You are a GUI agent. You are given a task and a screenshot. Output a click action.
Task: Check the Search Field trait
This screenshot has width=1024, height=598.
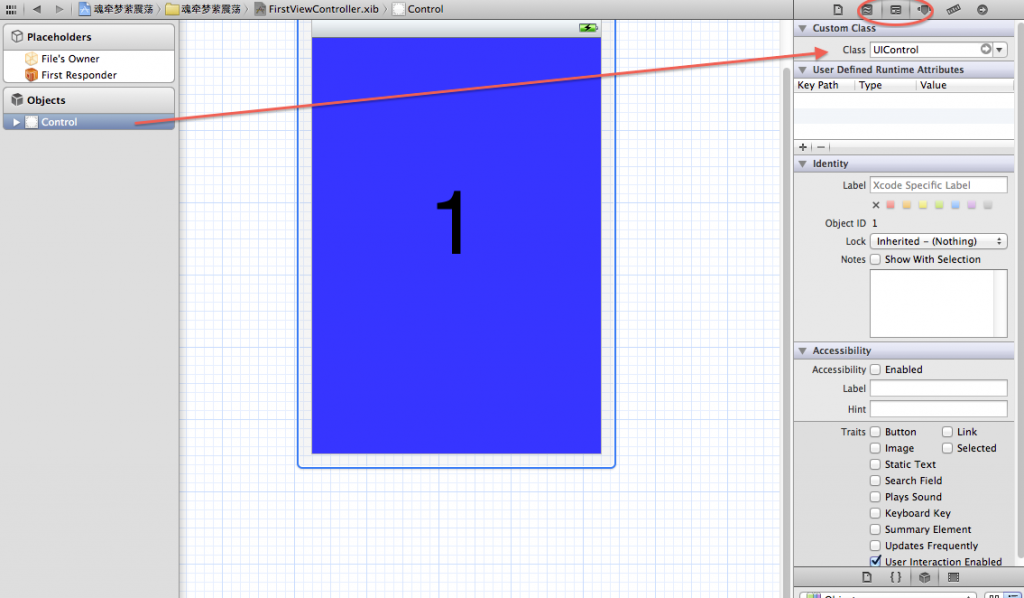[875, 480]
